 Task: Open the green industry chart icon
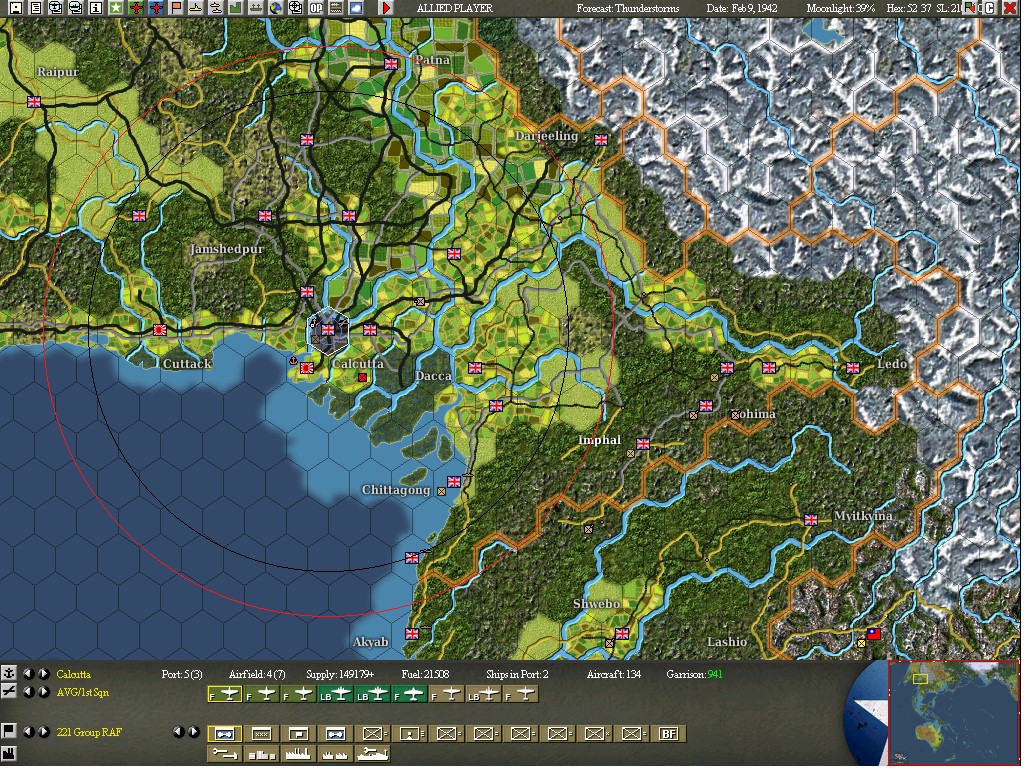235,8
